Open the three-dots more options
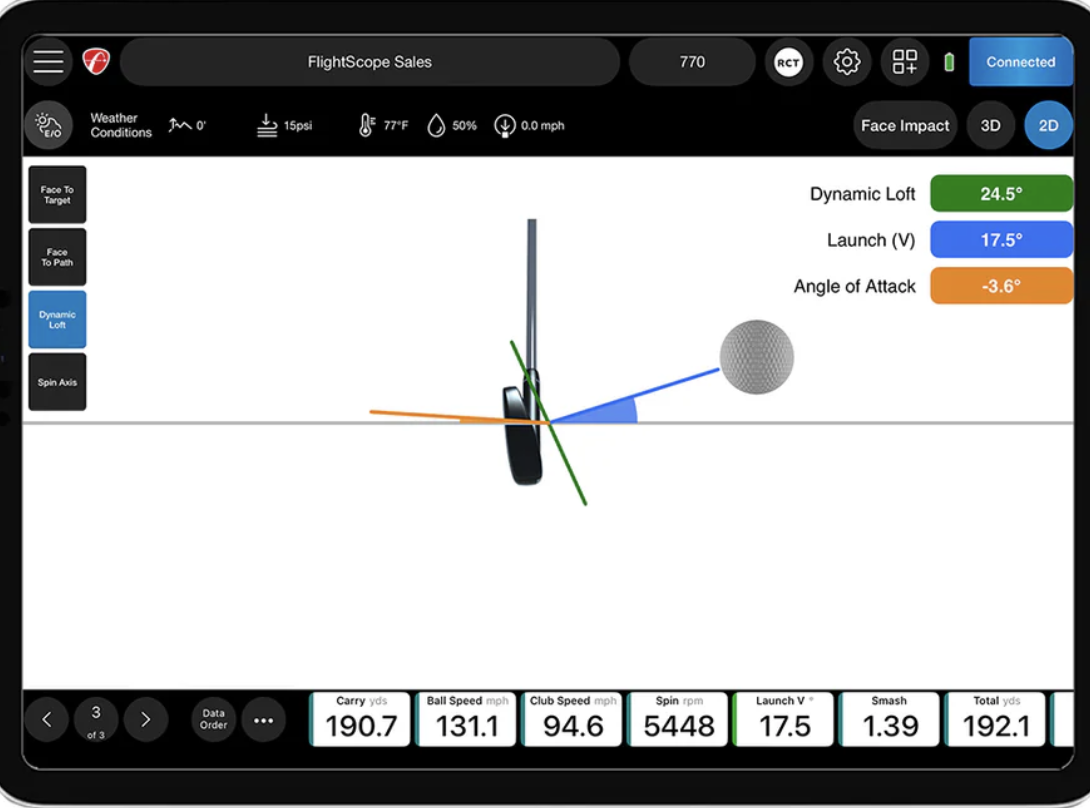This screenshot has width=1090, height=808. click(264, 719)
